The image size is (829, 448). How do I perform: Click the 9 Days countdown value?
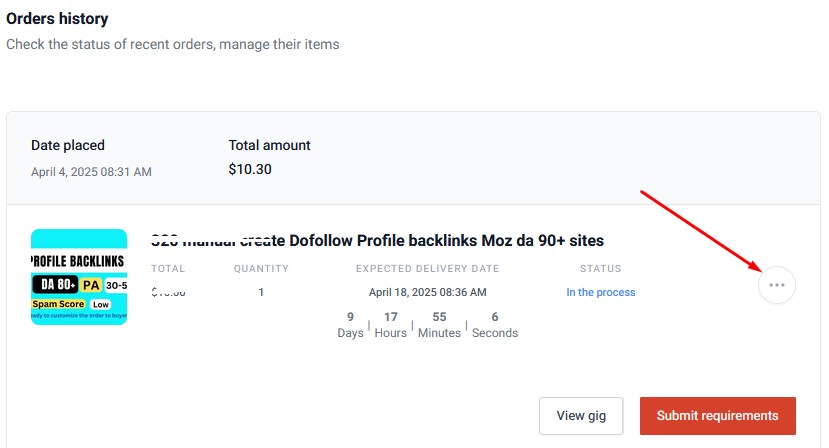[x=351, y=325]
